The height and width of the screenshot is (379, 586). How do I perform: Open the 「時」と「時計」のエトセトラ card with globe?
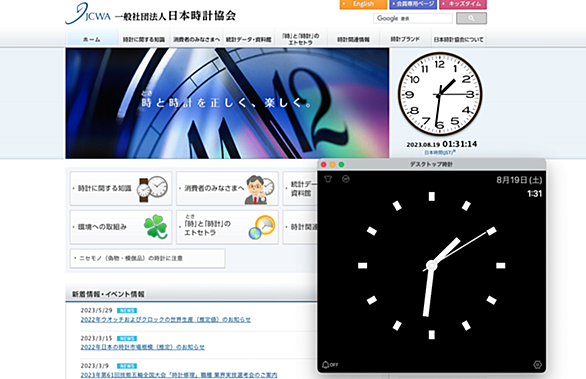coord(227,227)
